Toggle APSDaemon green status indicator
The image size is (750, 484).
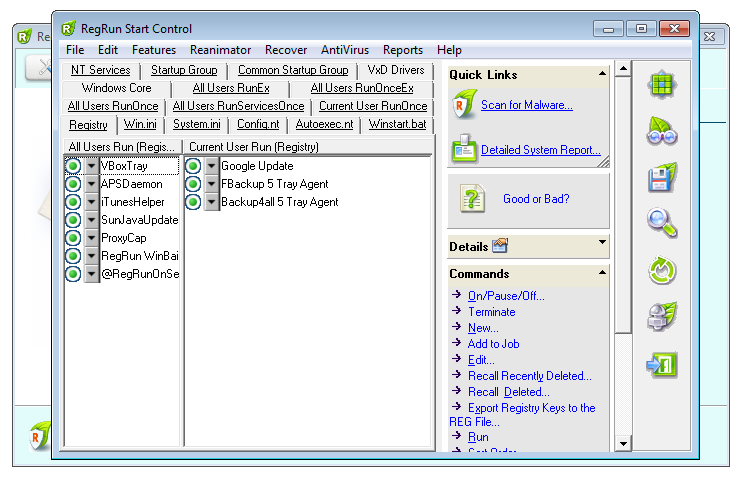(x=73, y=184)
